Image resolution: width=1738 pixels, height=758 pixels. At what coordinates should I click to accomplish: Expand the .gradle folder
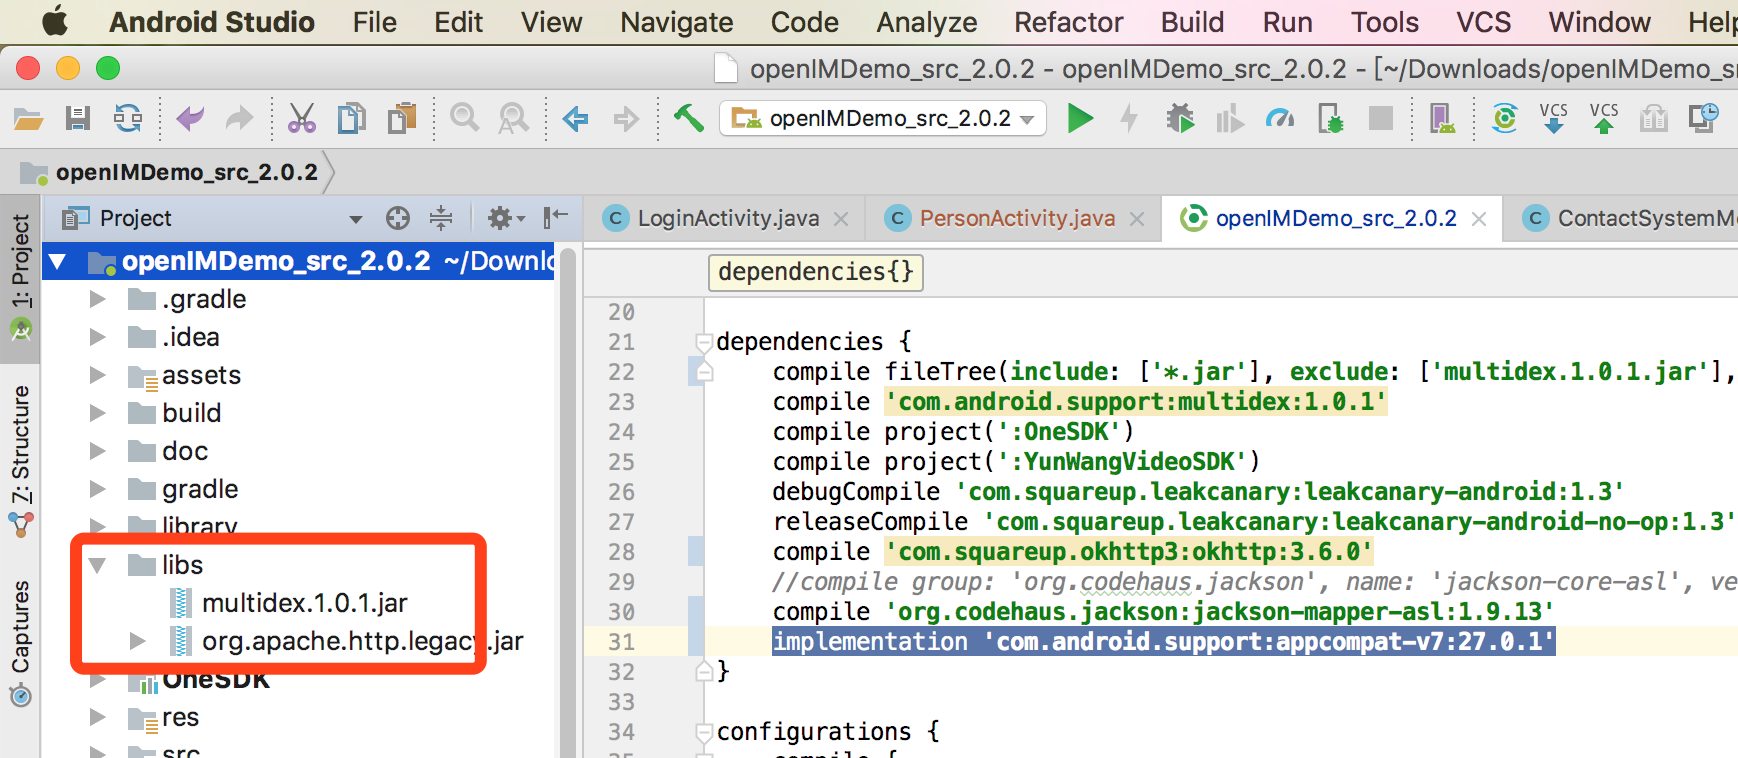[97, 299]
